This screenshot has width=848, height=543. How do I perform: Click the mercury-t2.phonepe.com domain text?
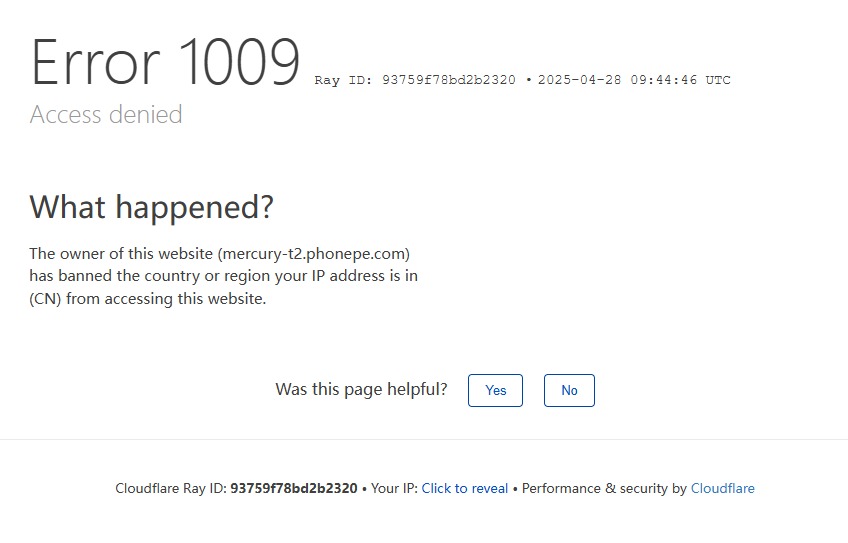tap(313, 254)
